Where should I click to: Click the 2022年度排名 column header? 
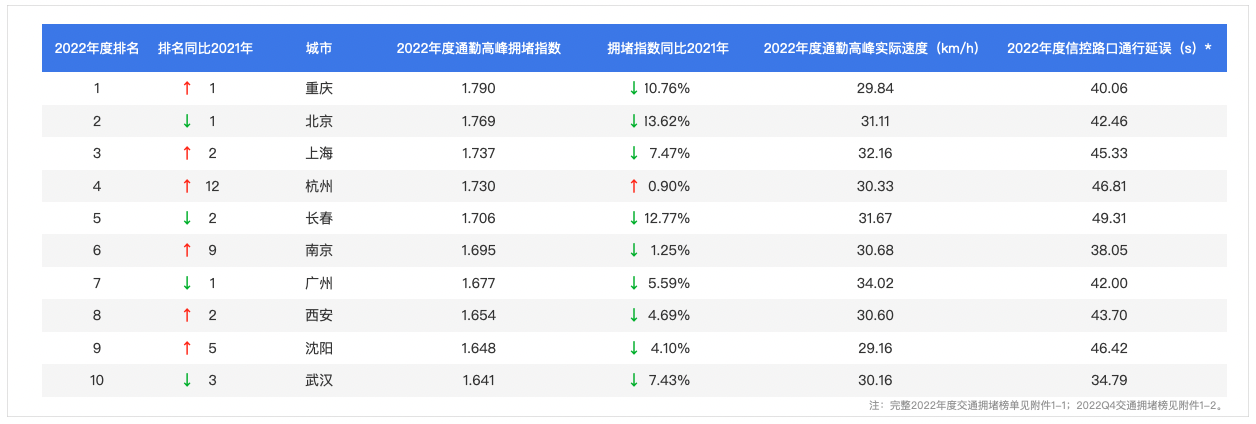[x=97, y=48]
